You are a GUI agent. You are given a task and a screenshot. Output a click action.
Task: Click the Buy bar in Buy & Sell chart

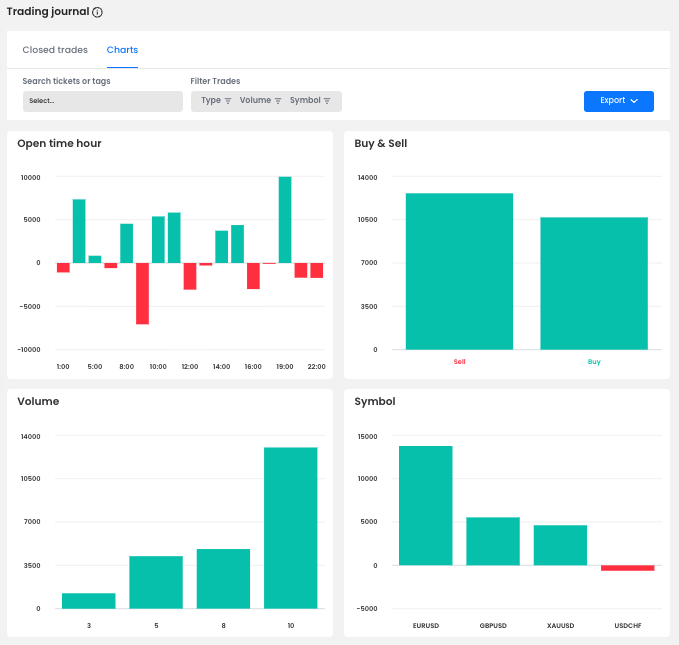click(x=594, y=283)
